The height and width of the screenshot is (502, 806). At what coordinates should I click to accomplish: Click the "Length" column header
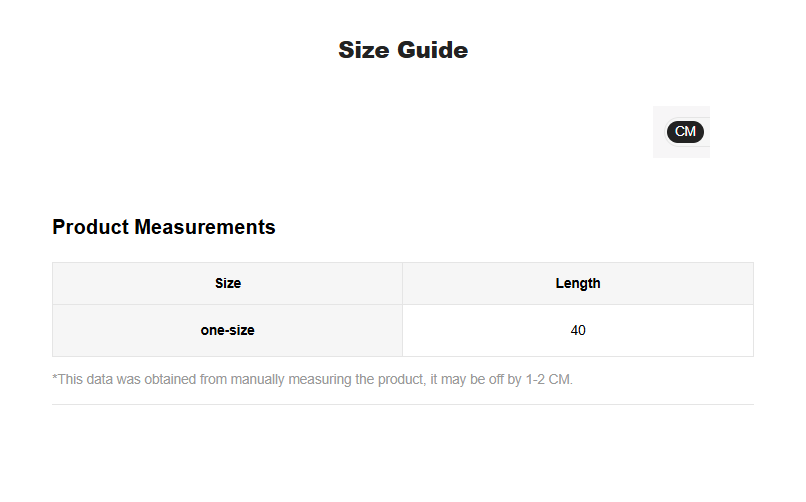578,283
